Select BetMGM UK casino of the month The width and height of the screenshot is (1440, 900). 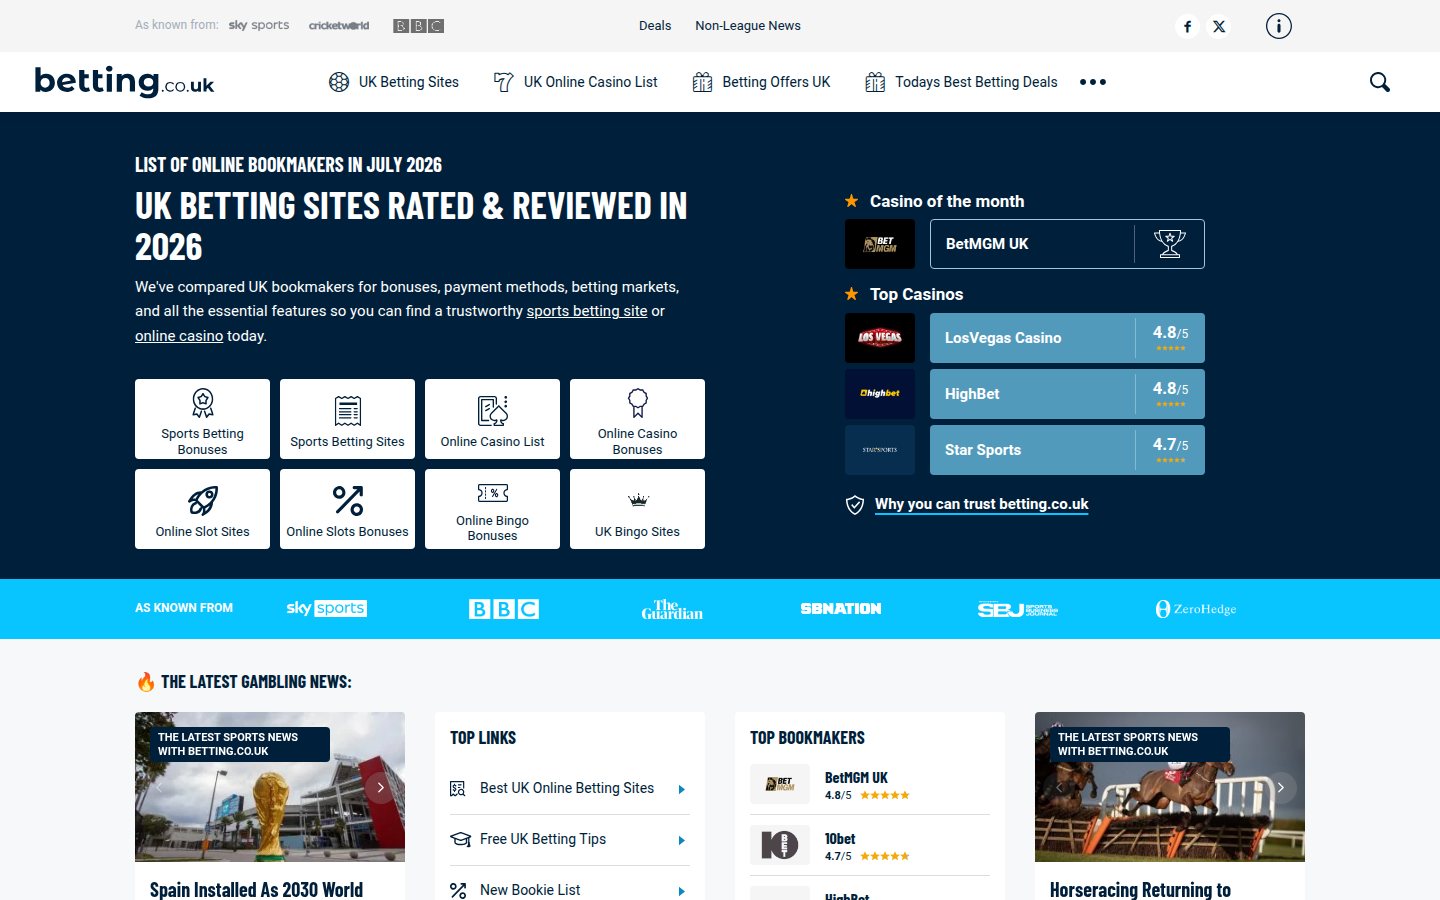1067,244
